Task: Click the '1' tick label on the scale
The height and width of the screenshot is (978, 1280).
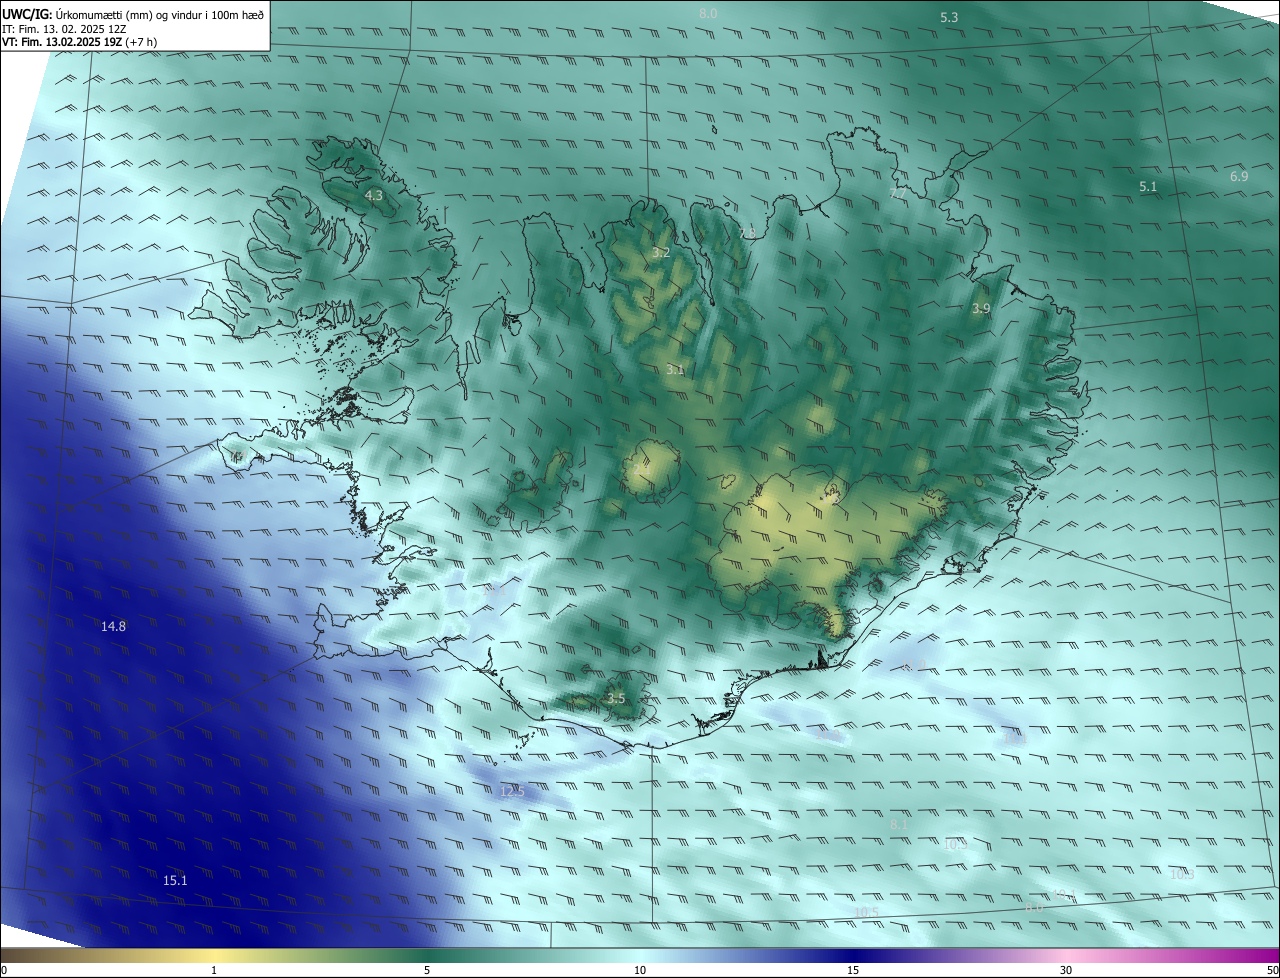Action: click(214, 971)
